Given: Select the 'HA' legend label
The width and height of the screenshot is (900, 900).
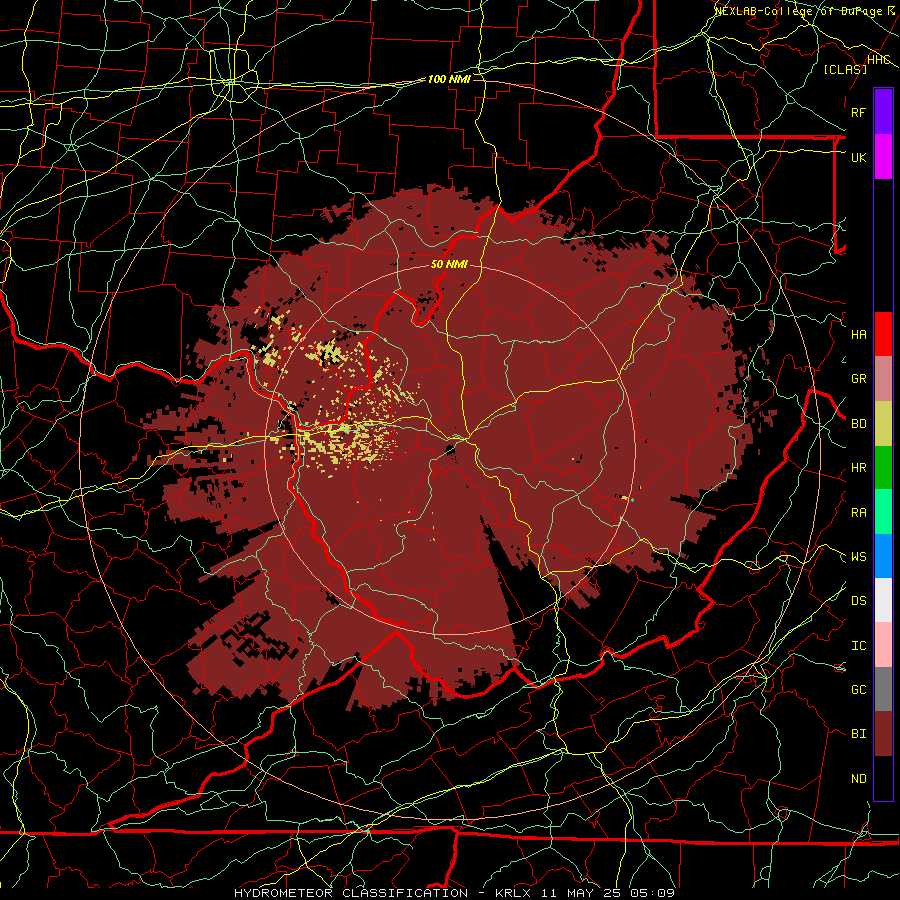Looking at the screenshot, I should (858, 335).
